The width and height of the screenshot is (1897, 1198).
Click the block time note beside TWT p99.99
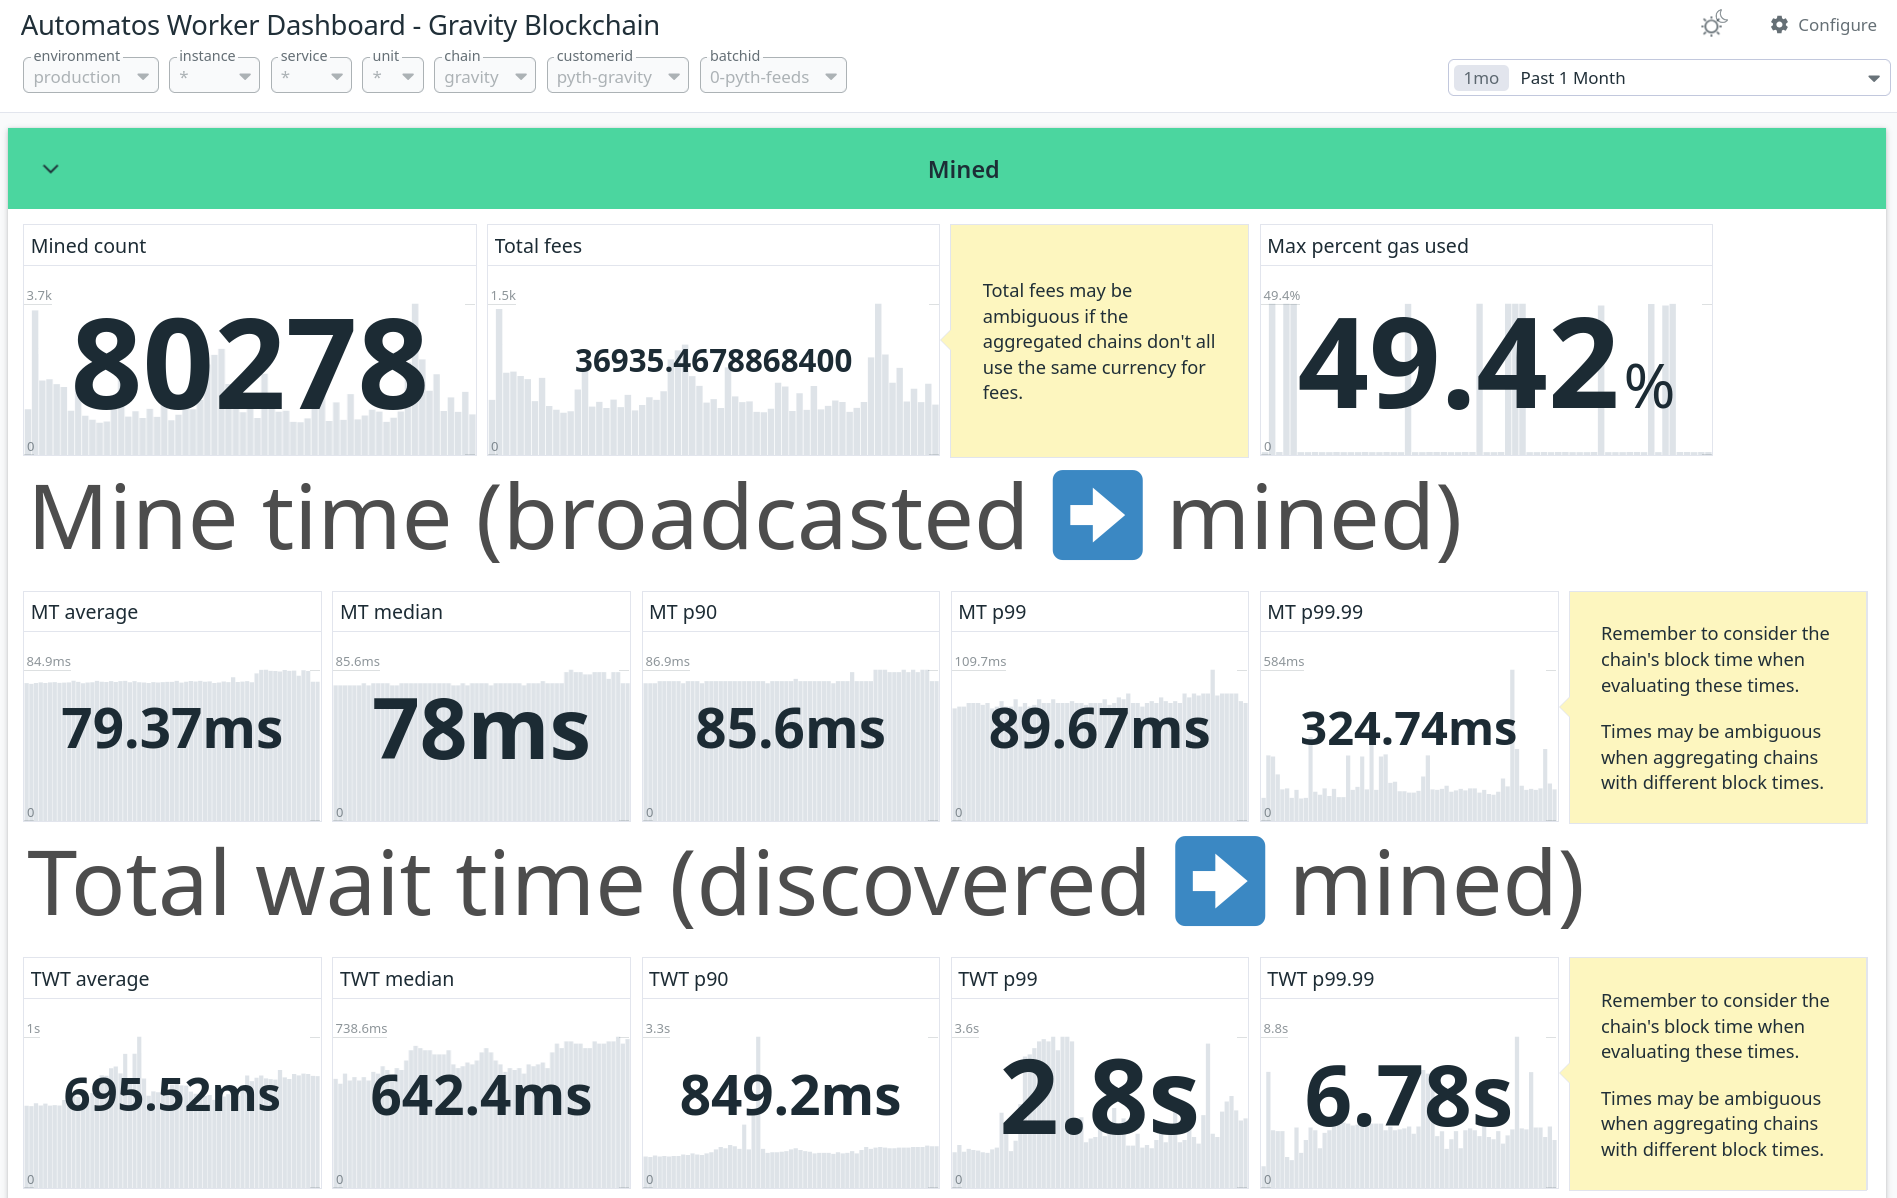click(1718, 1074)
